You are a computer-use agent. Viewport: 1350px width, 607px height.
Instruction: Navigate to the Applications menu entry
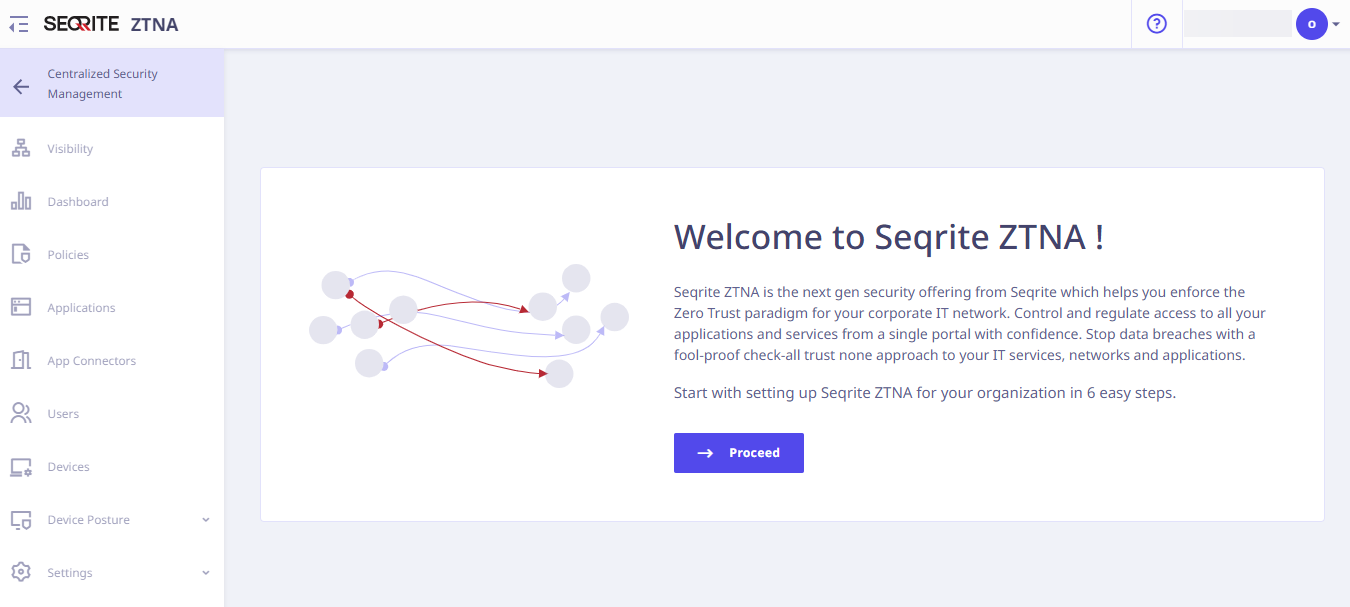(112, 308)
